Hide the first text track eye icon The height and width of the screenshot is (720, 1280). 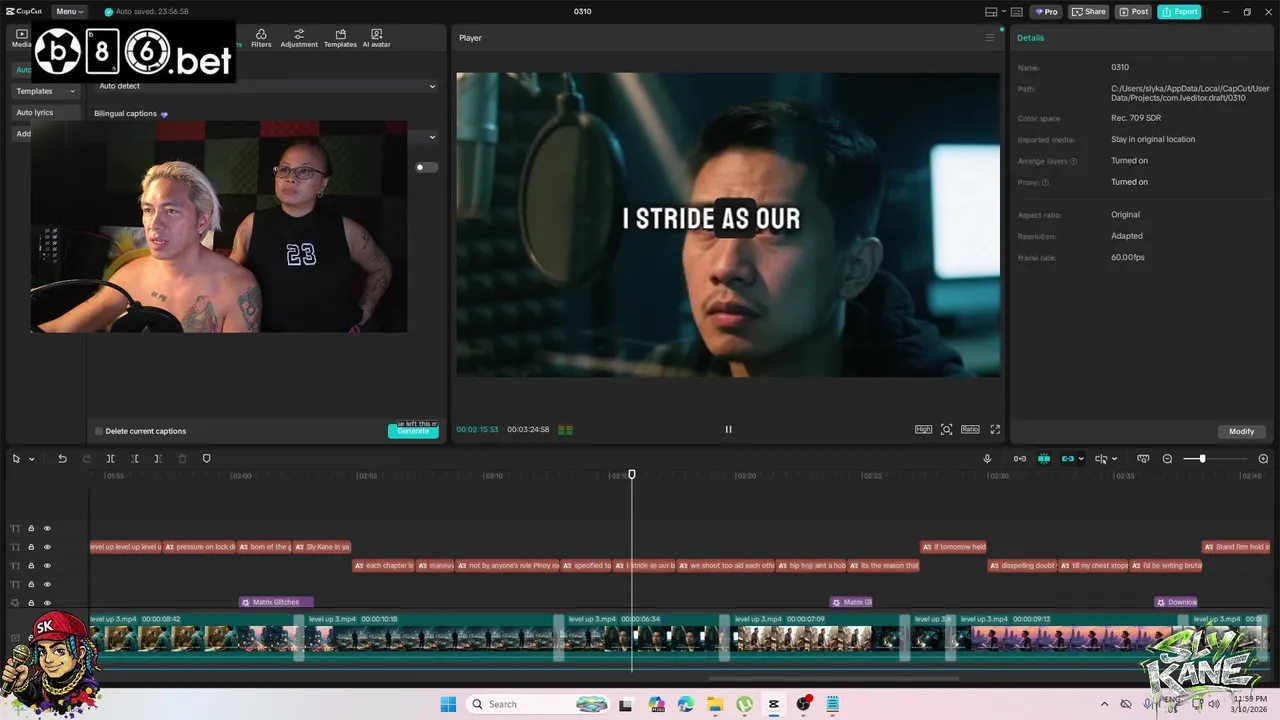[47, 528]
